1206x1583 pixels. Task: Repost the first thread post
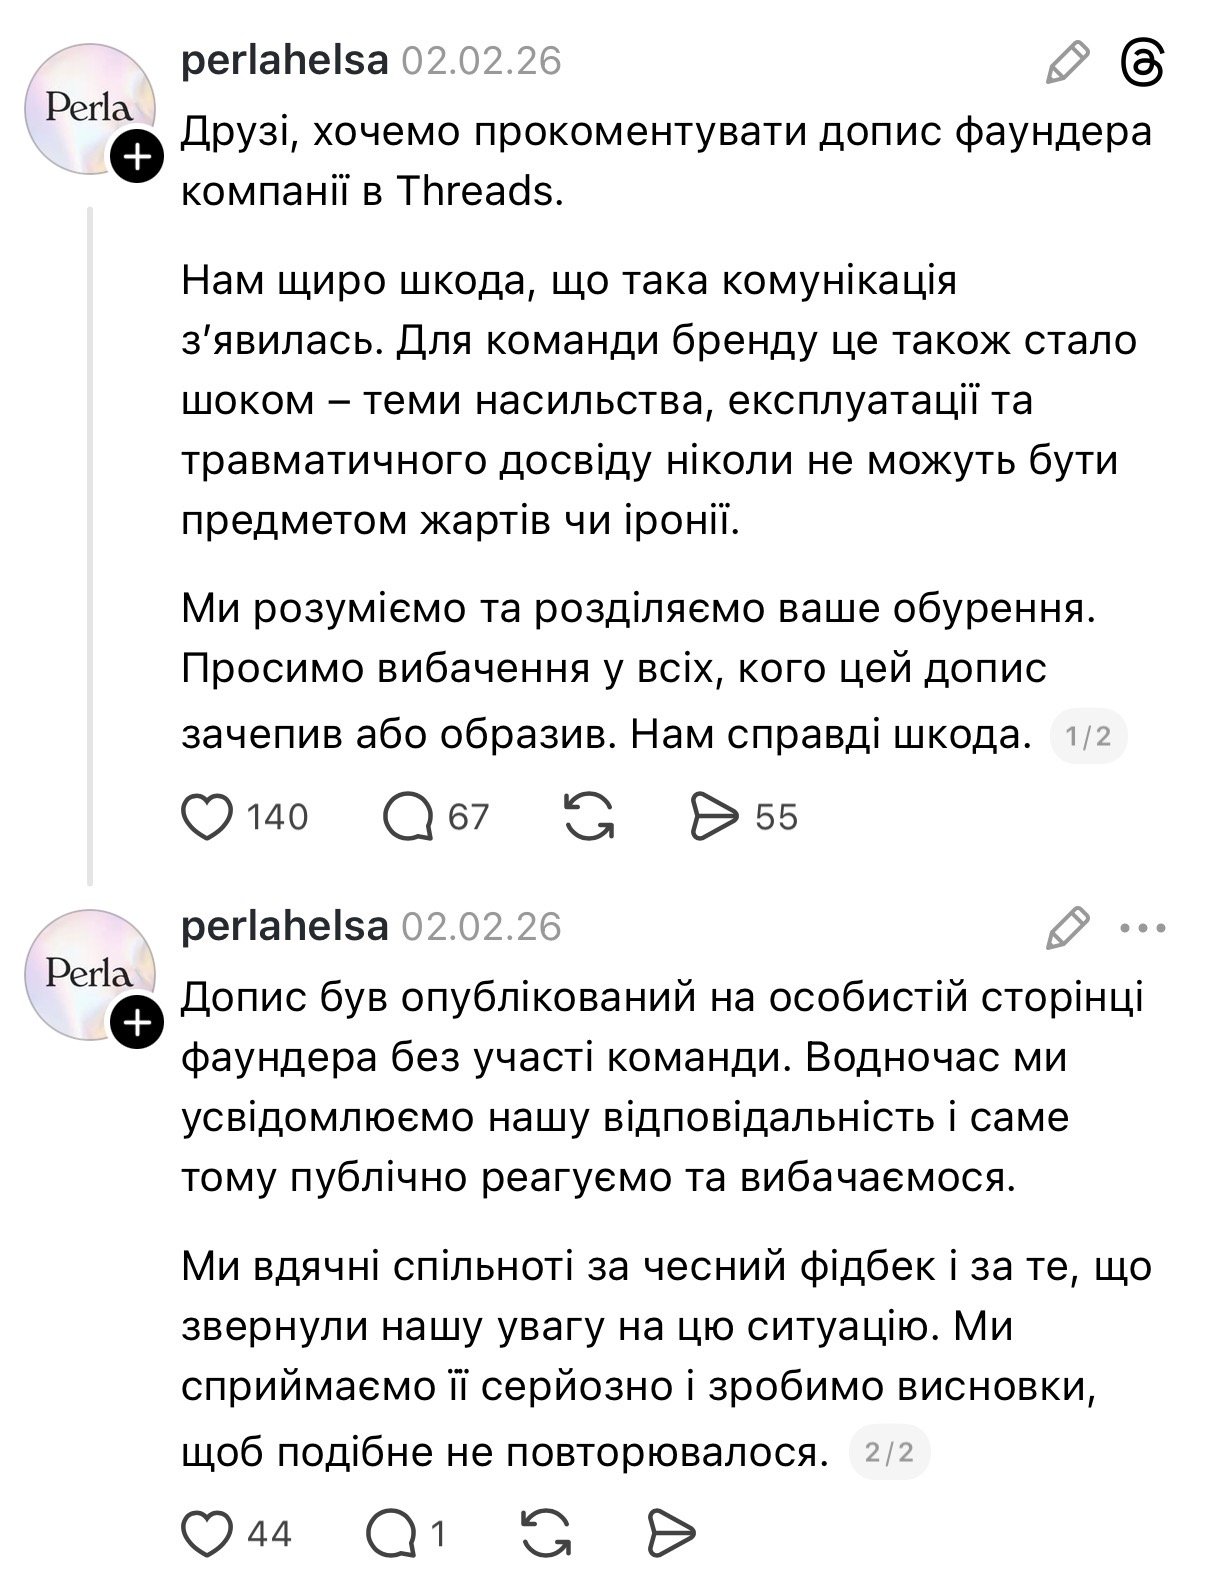pyautogui.click(x=590, y=817)
